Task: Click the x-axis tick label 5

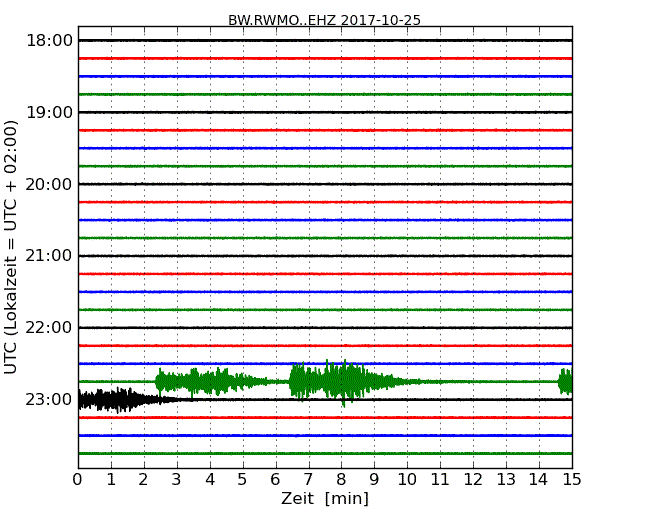Action: (x=243, y=479)
